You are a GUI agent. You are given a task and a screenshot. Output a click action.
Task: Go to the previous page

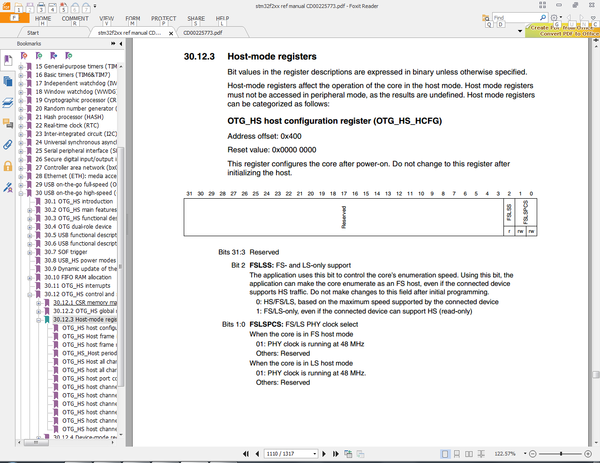tap(258, 454)
